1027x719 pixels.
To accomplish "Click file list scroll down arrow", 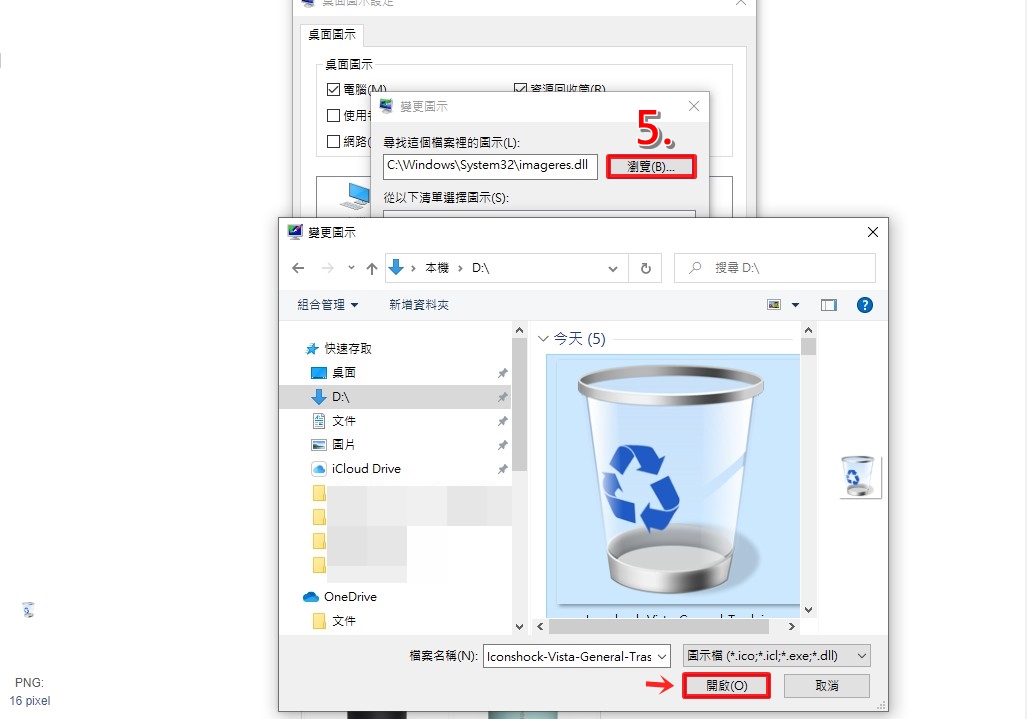I will pyautogui.click(x=808, y=610).
